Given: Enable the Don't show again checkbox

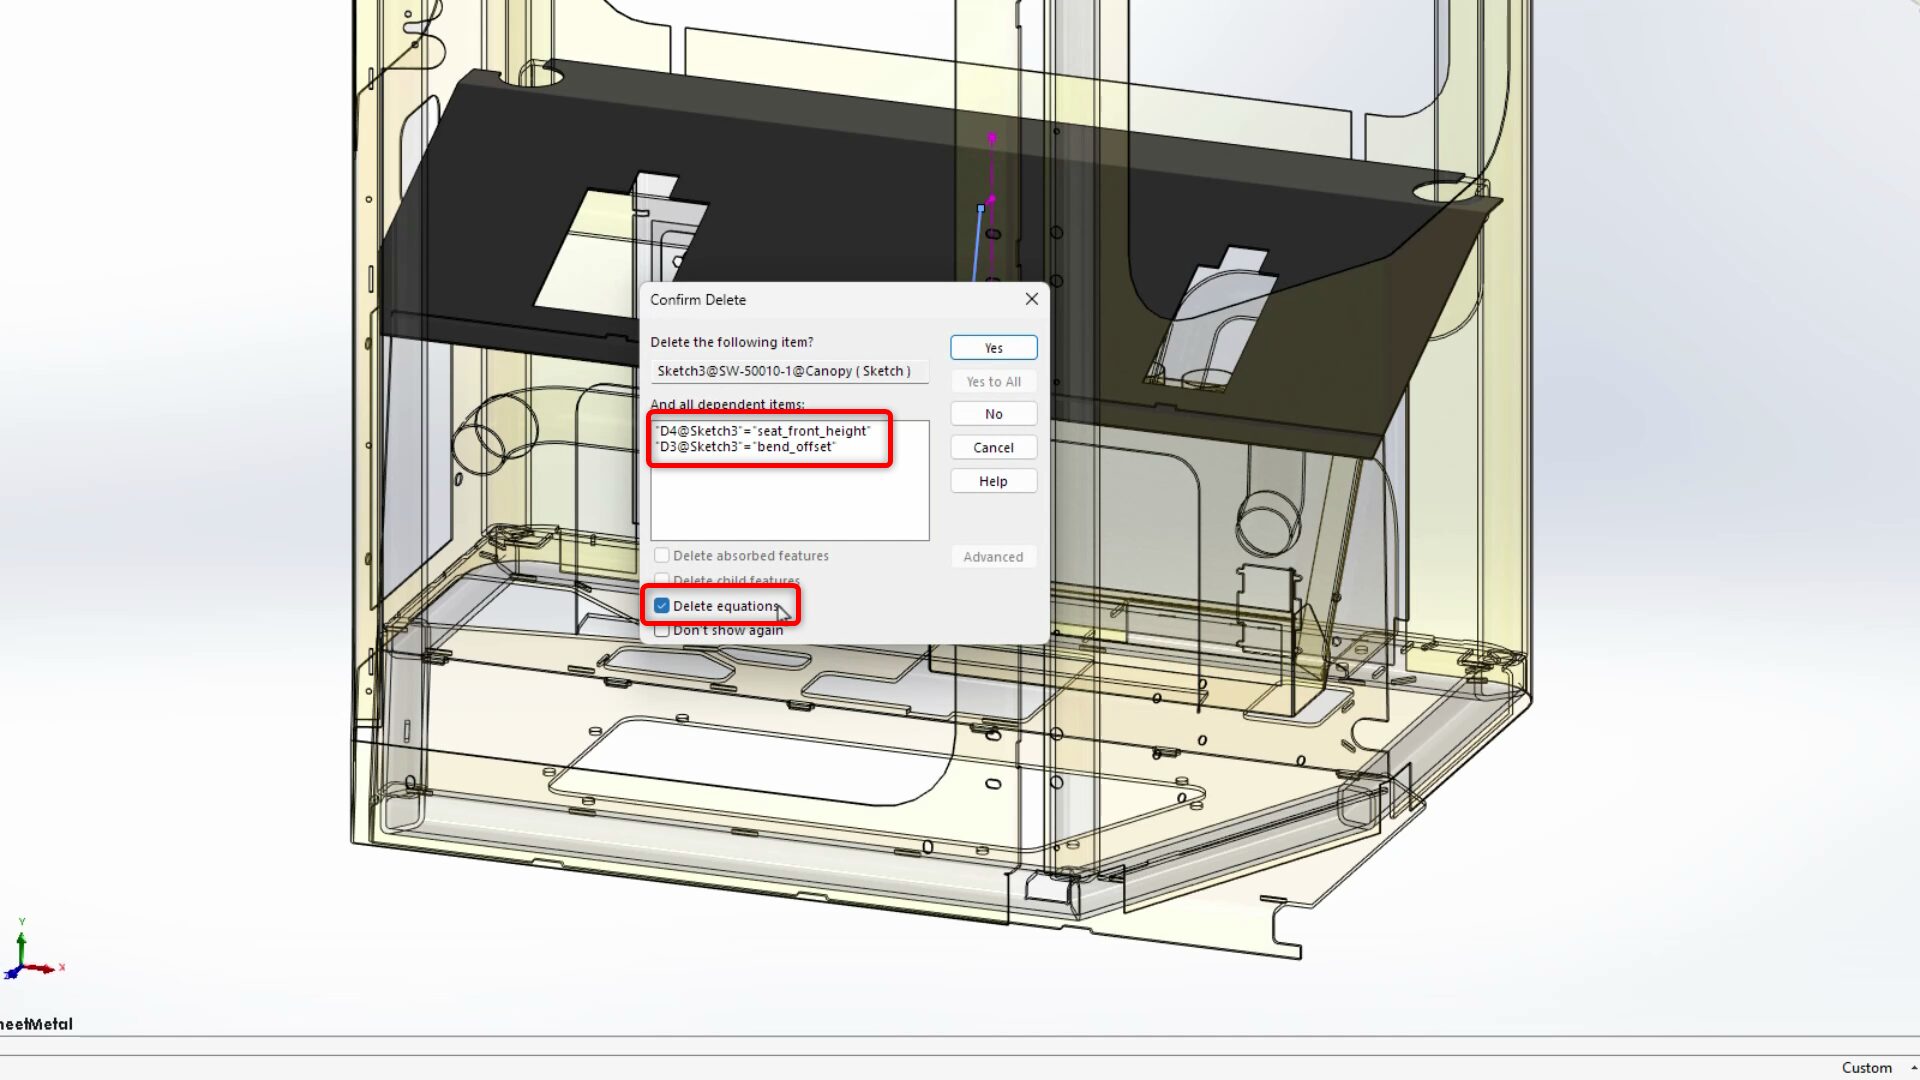Looking at the screenshot, I should tap(662, 631).
